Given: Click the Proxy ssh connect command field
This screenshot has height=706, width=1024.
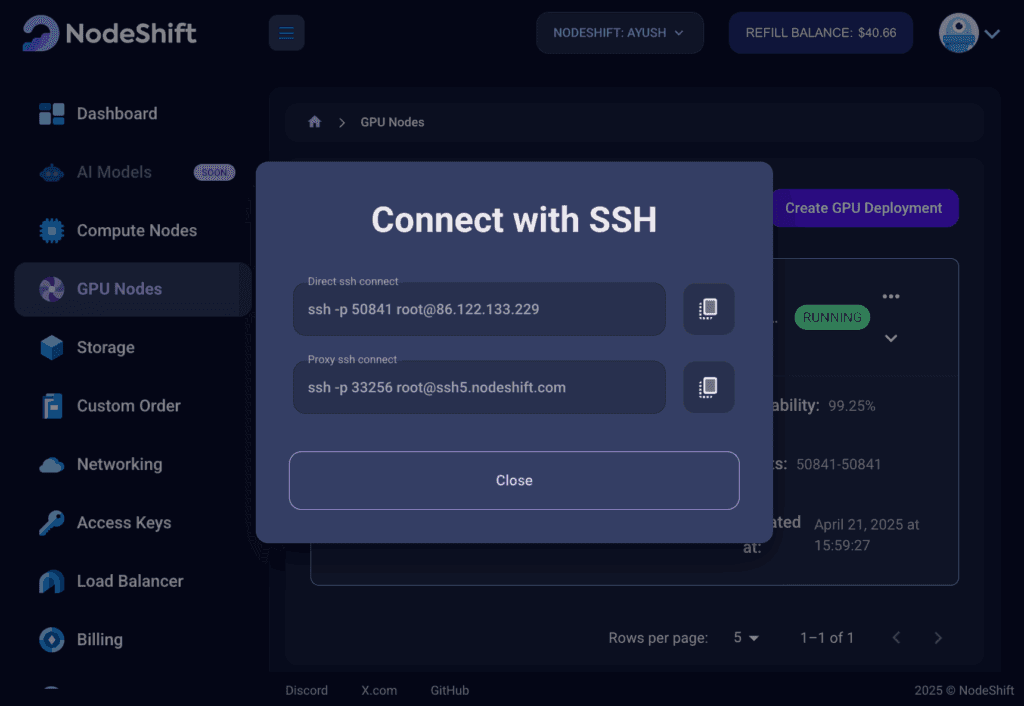Looking at the screenshot, I should pyautogui.click(x=479, y=387).
